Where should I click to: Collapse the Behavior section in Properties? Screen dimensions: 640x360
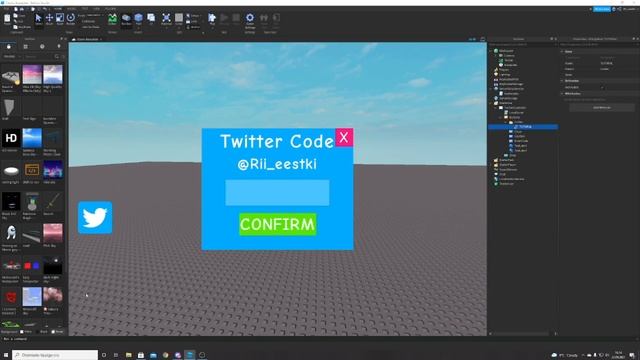(x=562, y=81)
